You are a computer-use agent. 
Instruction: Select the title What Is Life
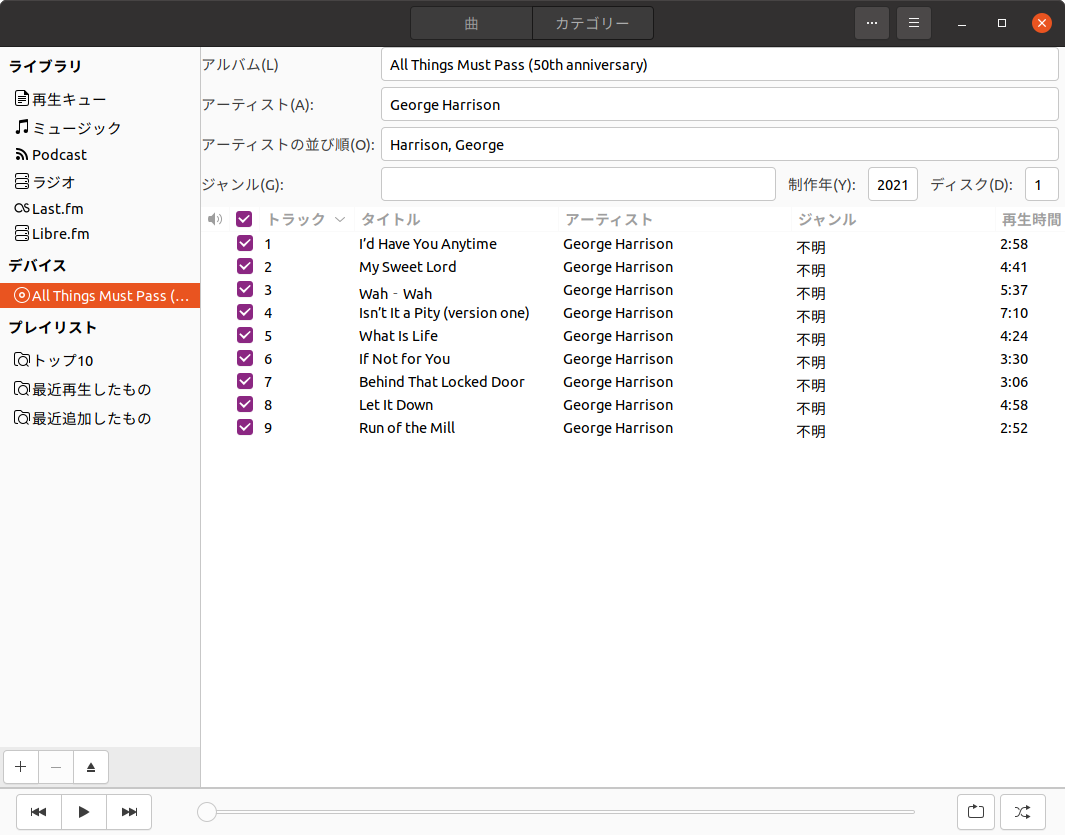398,336
